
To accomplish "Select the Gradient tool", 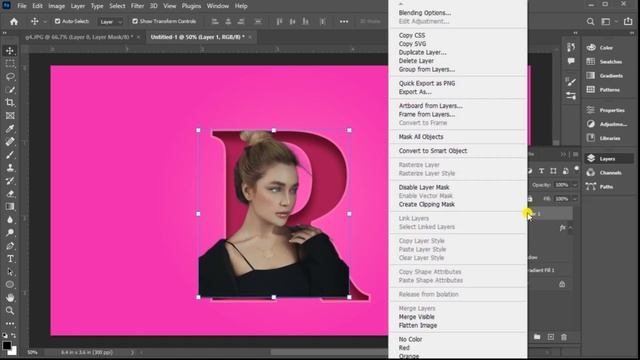I will point(10,207).
